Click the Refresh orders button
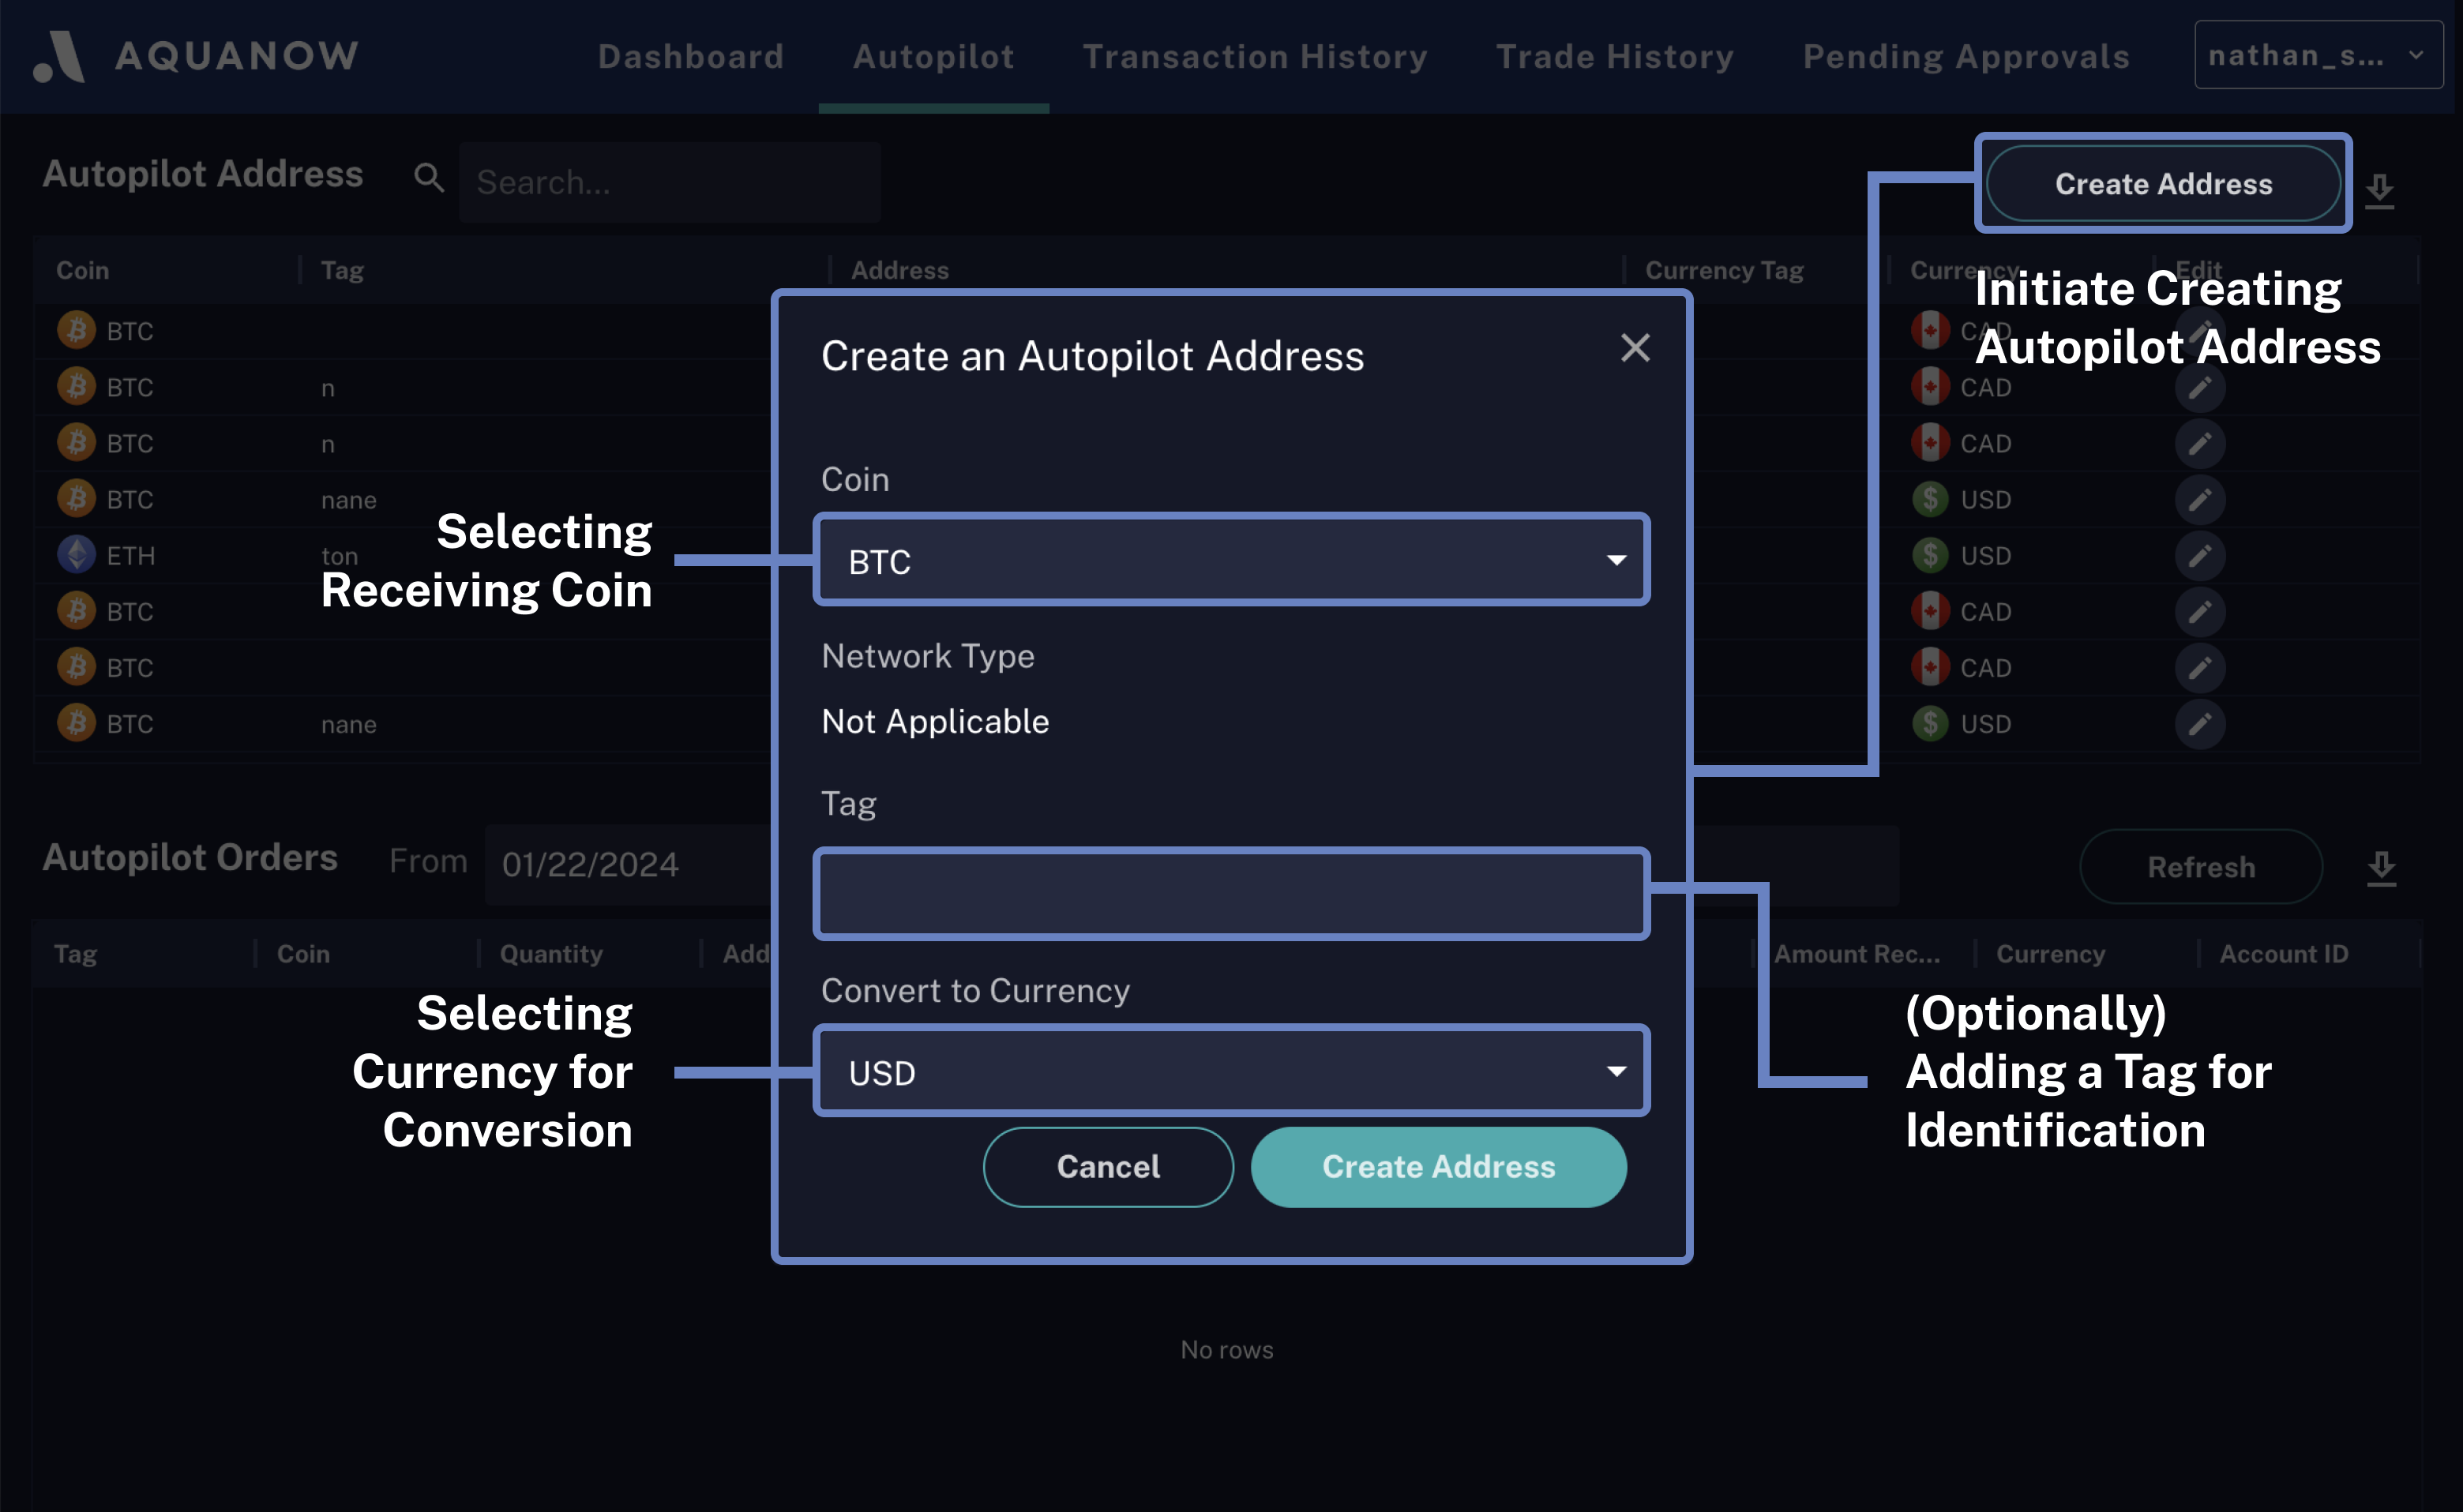This screenshot has height=1512, width=2463. coord(2200,867)
